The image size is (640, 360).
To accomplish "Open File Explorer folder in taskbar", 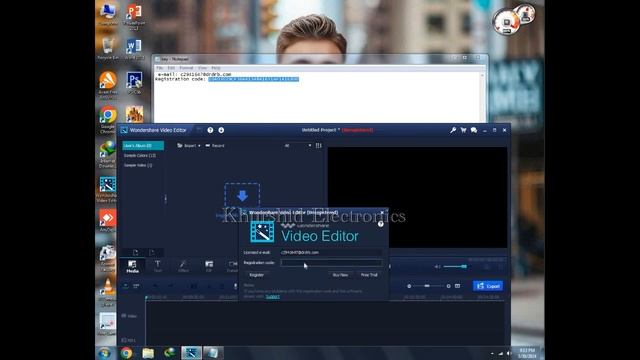I will click(148, 353).
